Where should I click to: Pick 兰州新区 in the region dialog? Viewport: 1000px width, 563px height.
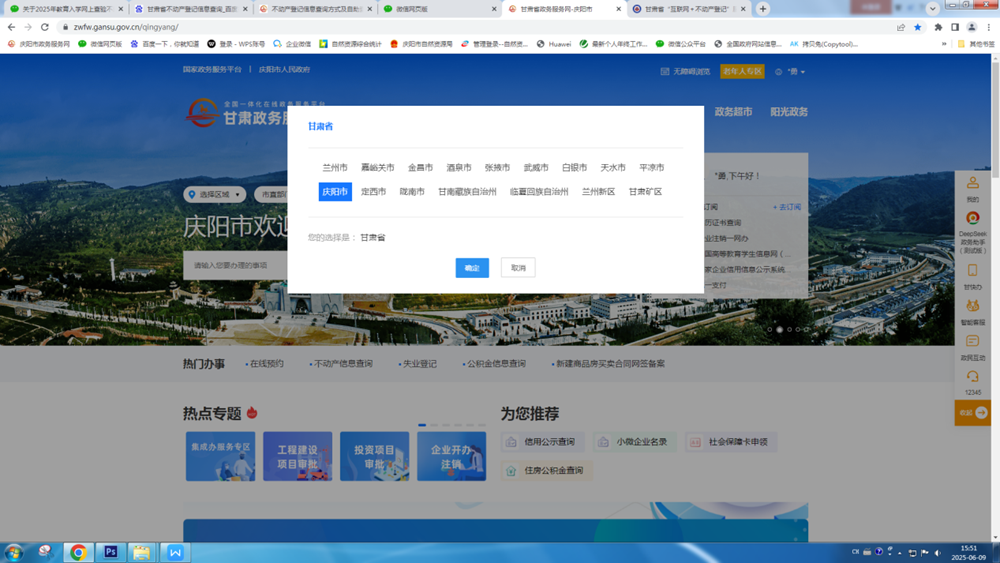pos(598,191)
